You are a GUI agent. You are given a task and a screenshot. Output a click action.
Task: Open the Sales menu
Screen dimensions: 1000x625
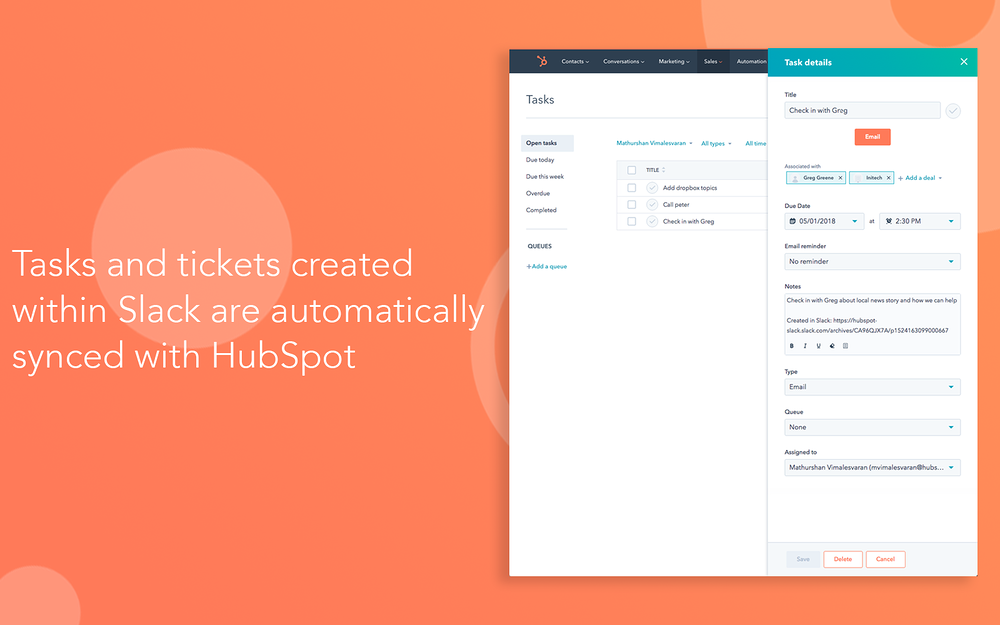tap(713, 61)
